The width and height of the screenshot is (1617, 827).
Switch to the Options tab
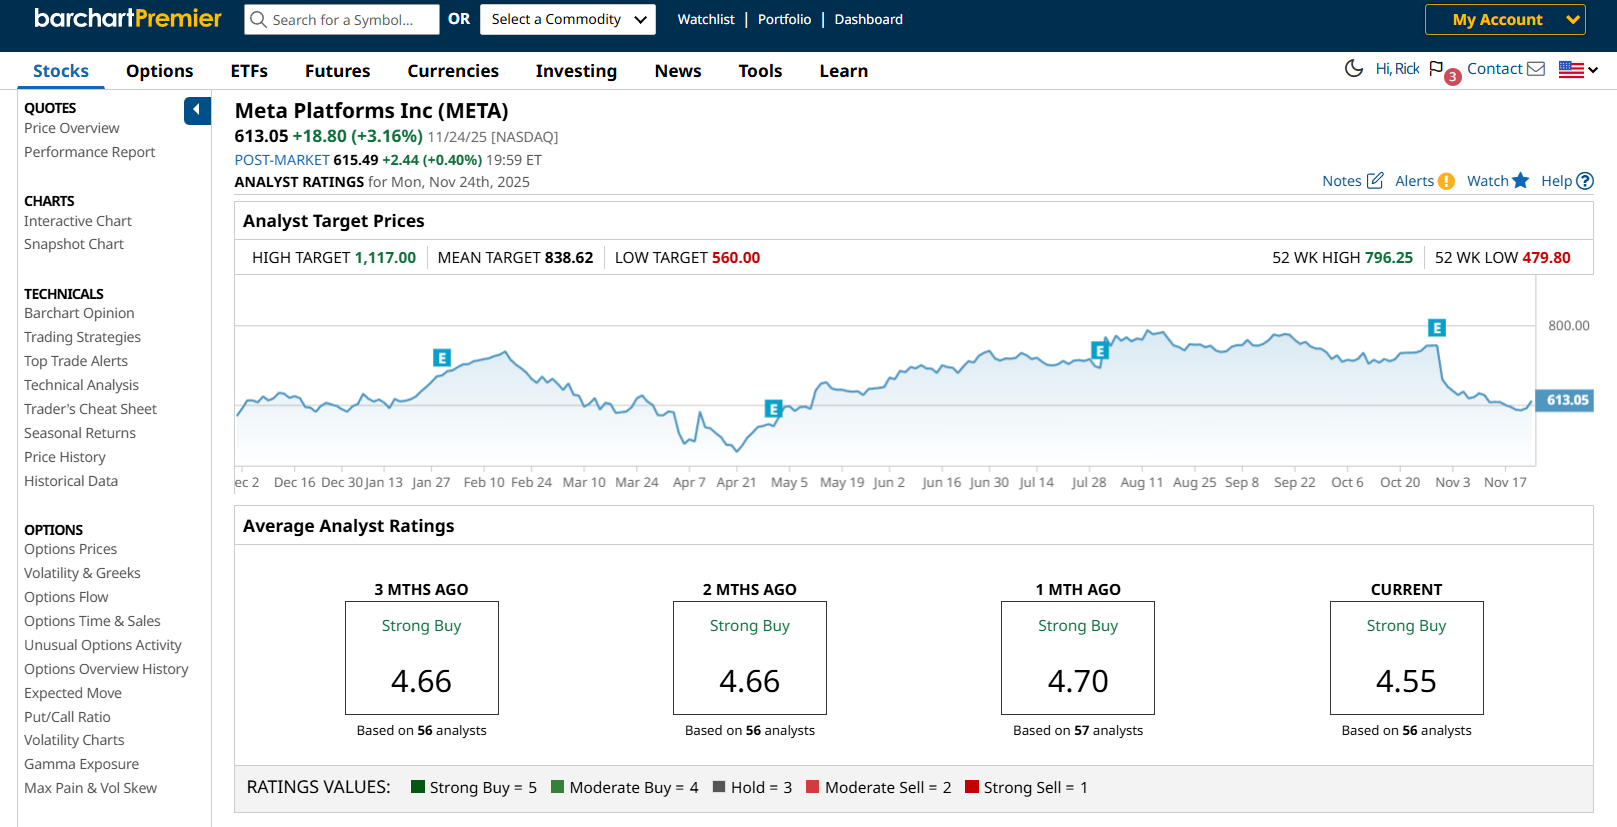tap(159, 71)
